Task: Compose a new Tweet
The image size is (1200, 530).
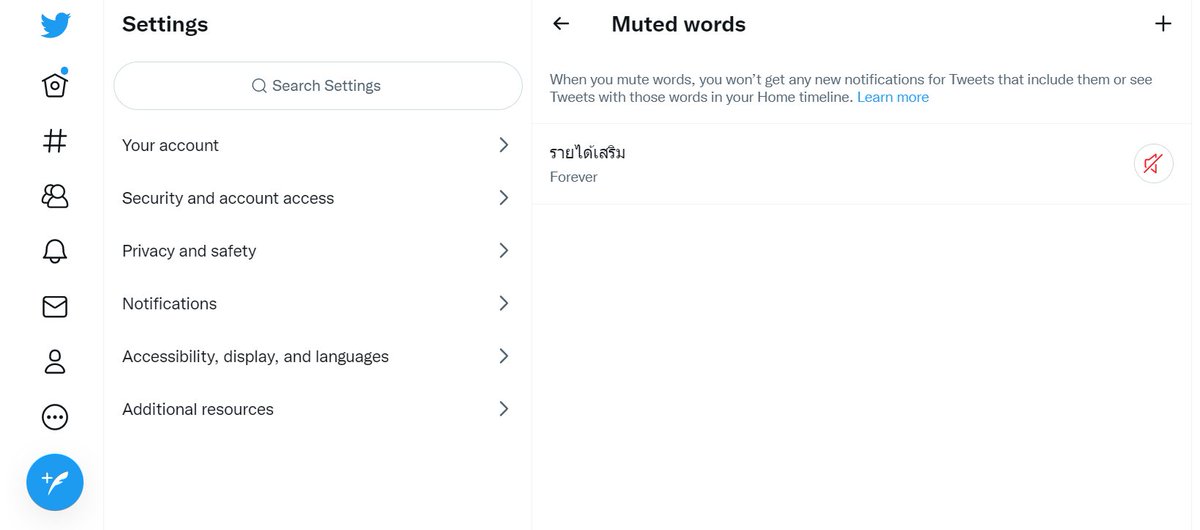Action: 55,483
